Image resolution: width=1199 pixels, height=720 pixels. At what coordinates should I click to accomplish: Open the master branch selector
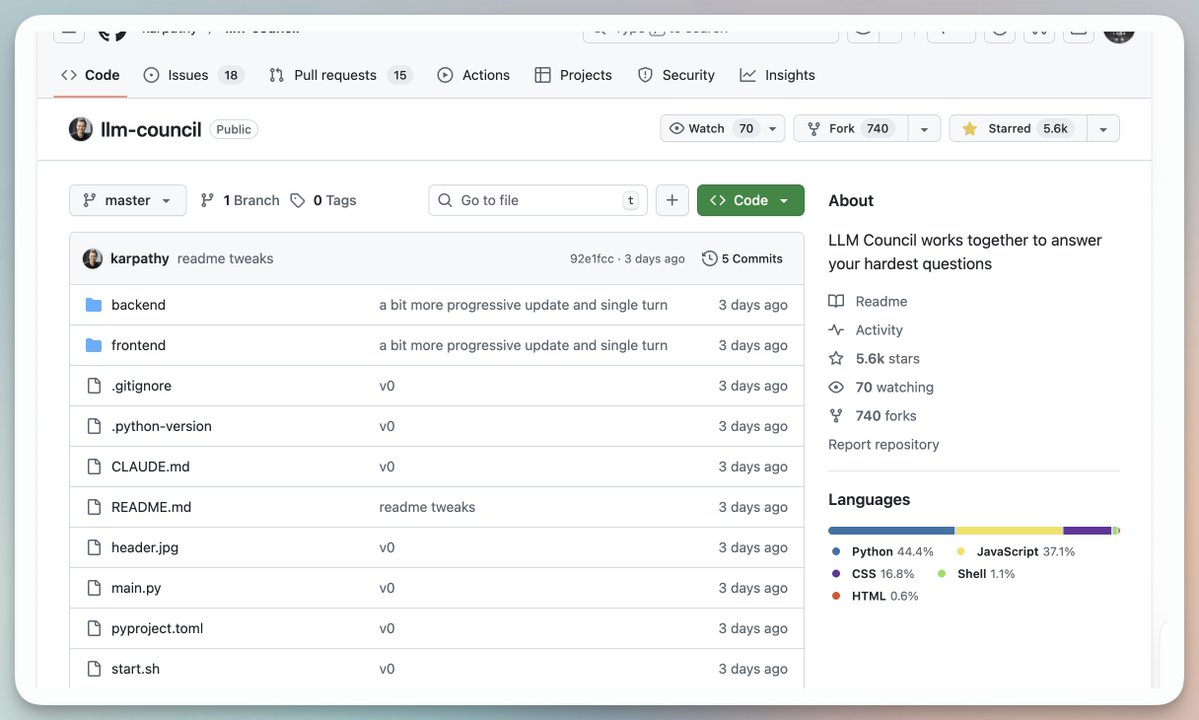pyautogui.click(x=128, y=200)
